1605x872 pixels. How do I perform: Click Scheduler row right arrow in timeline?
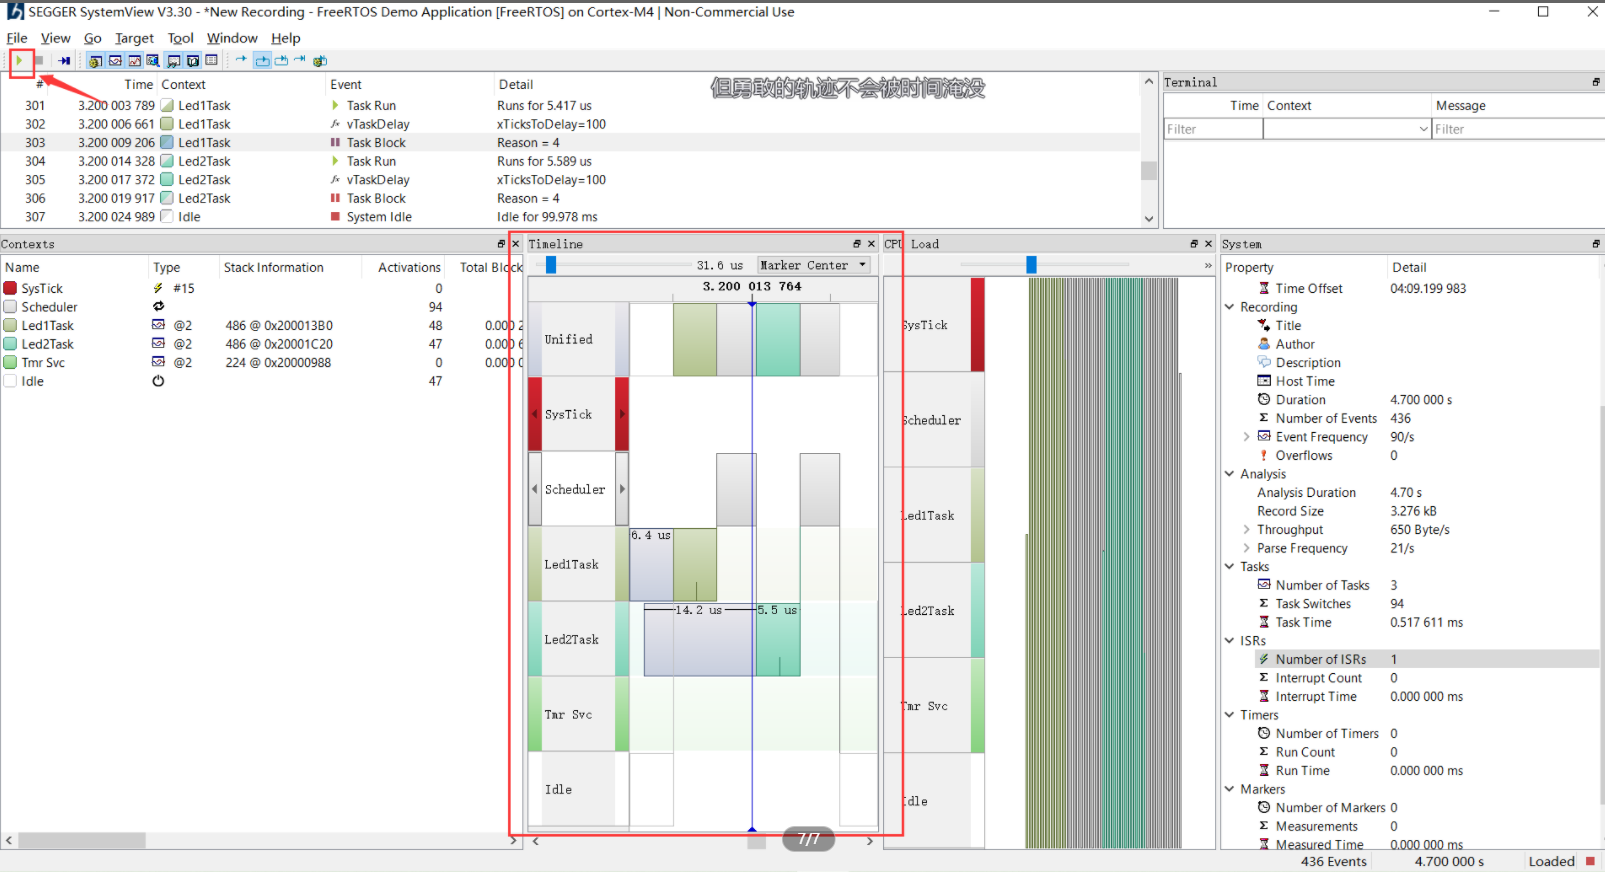pos(622,489)
